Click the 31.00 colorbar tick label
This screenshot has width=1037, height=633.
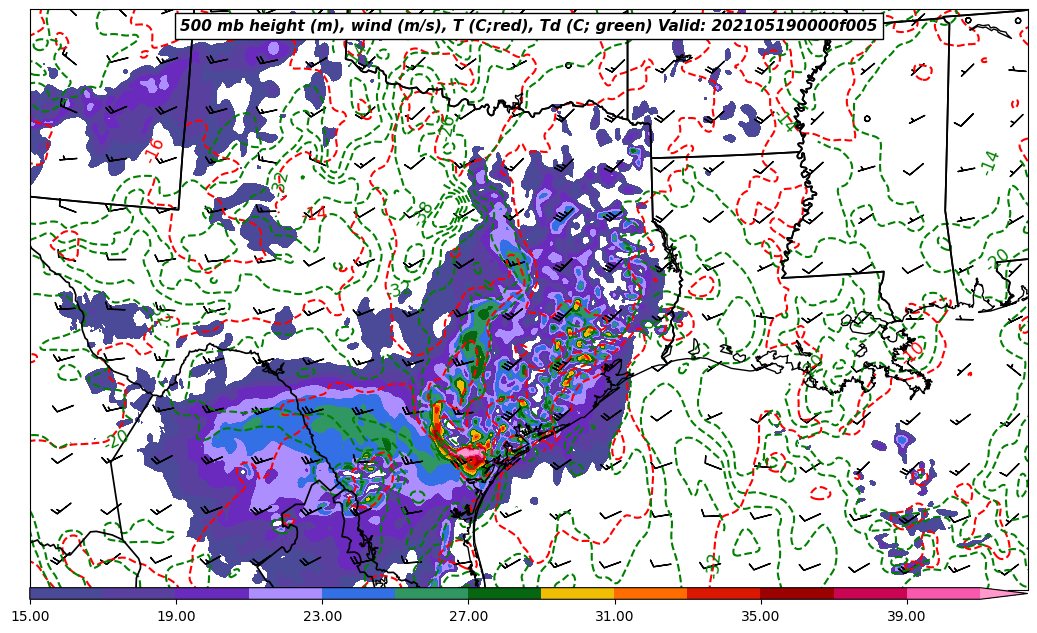click(614, 616)
